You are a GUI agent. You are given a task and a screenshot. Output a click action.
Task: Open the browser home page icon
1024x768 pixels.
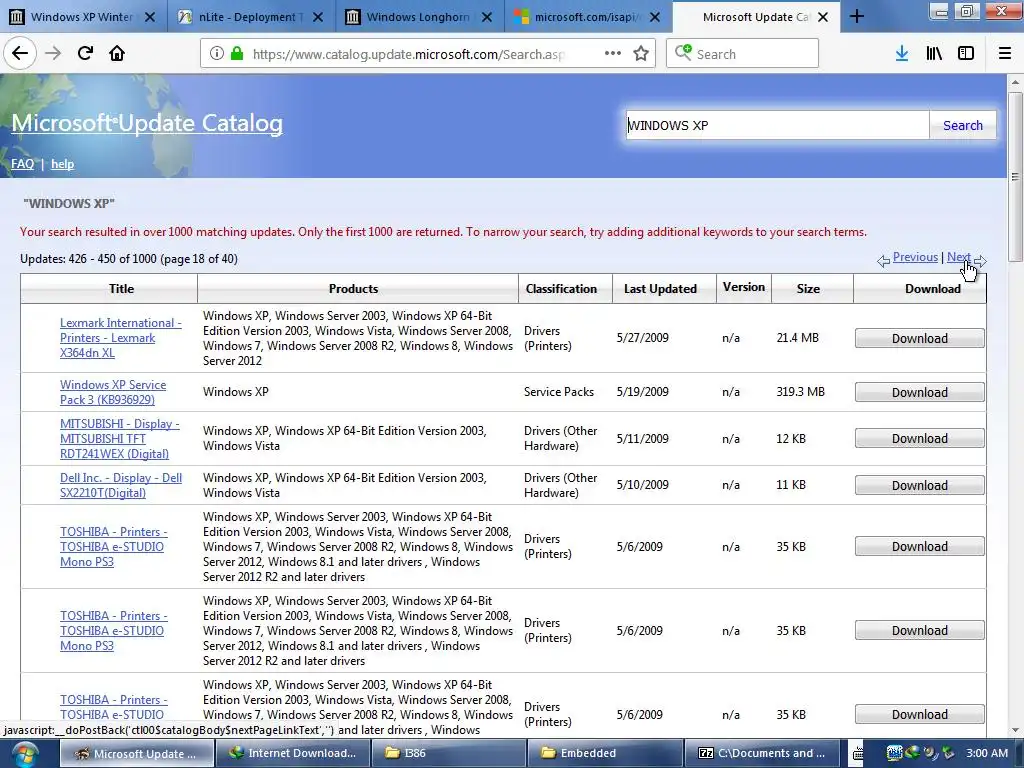pyautogui.click(x=117, y=54)
